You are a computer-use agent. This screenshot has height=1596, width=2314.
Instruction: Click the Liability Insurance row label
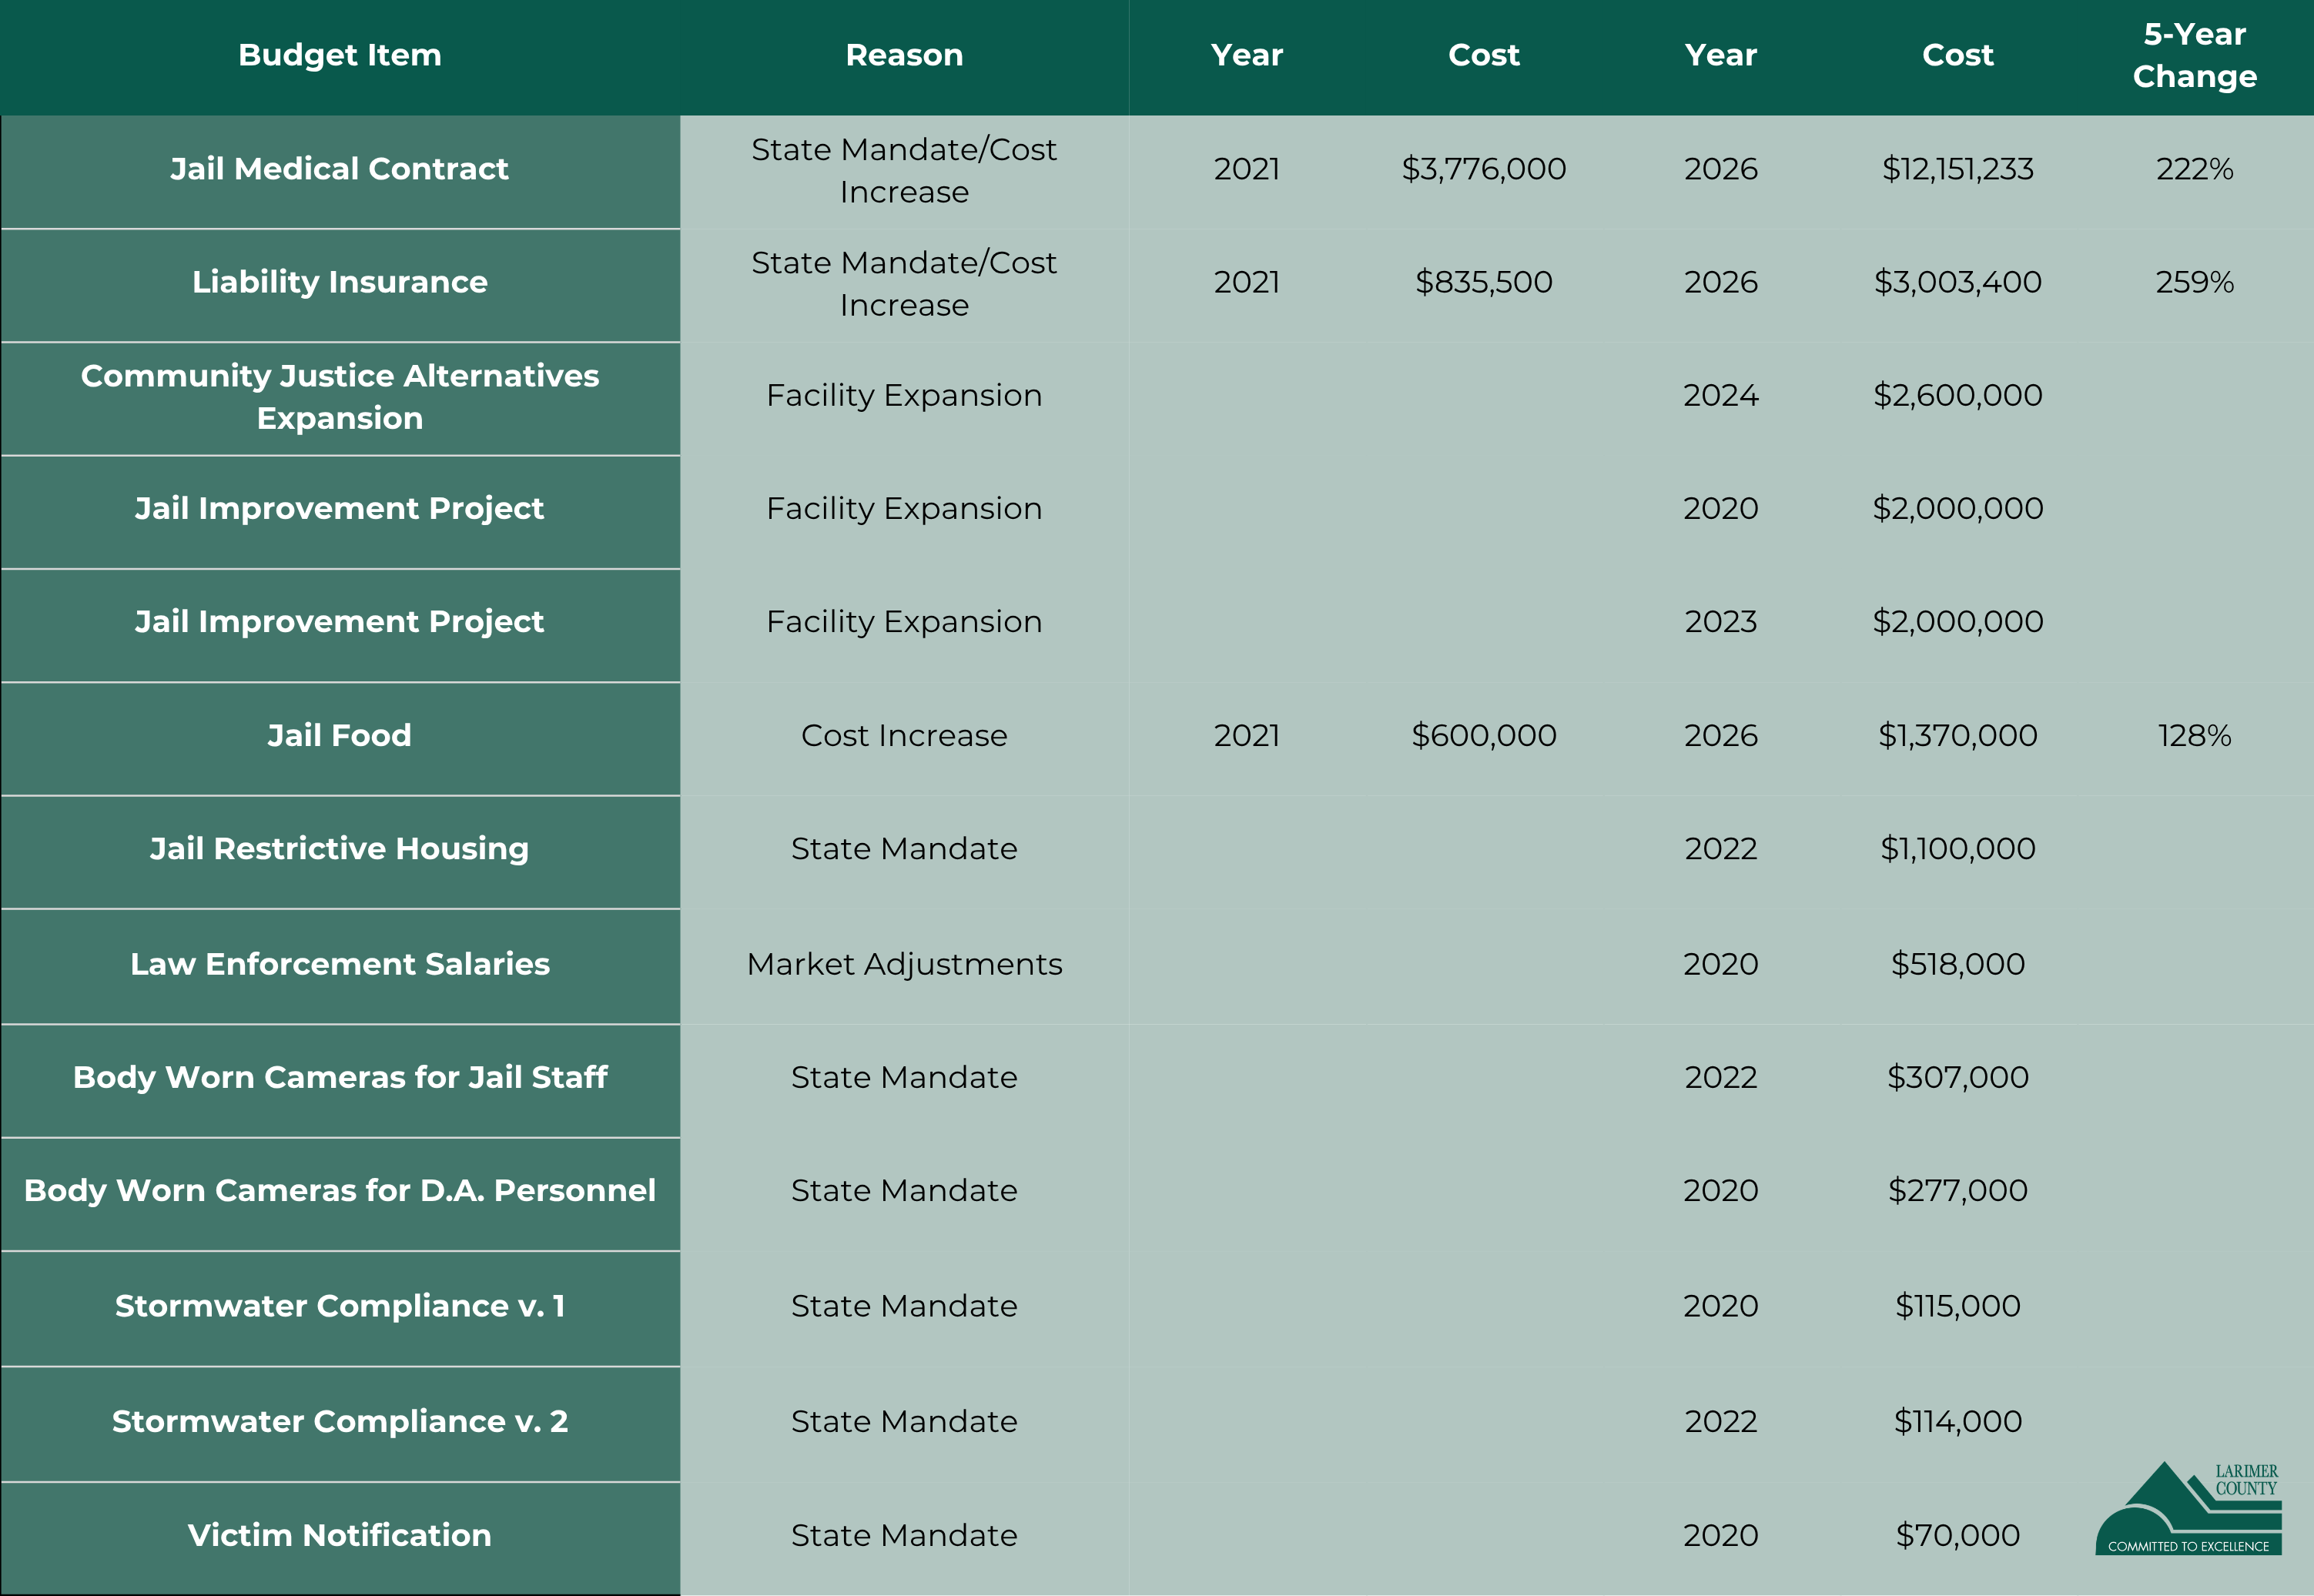340,282
